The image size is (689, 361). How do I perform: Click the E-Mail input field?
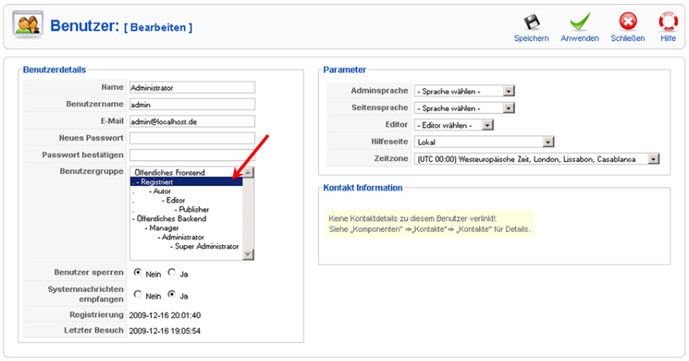pos(192,122)
